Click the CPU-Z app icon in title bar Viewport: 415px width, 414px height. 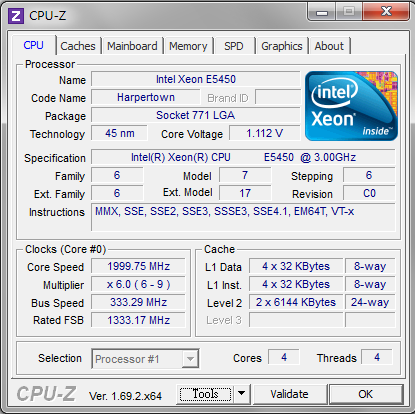point(16,16)
